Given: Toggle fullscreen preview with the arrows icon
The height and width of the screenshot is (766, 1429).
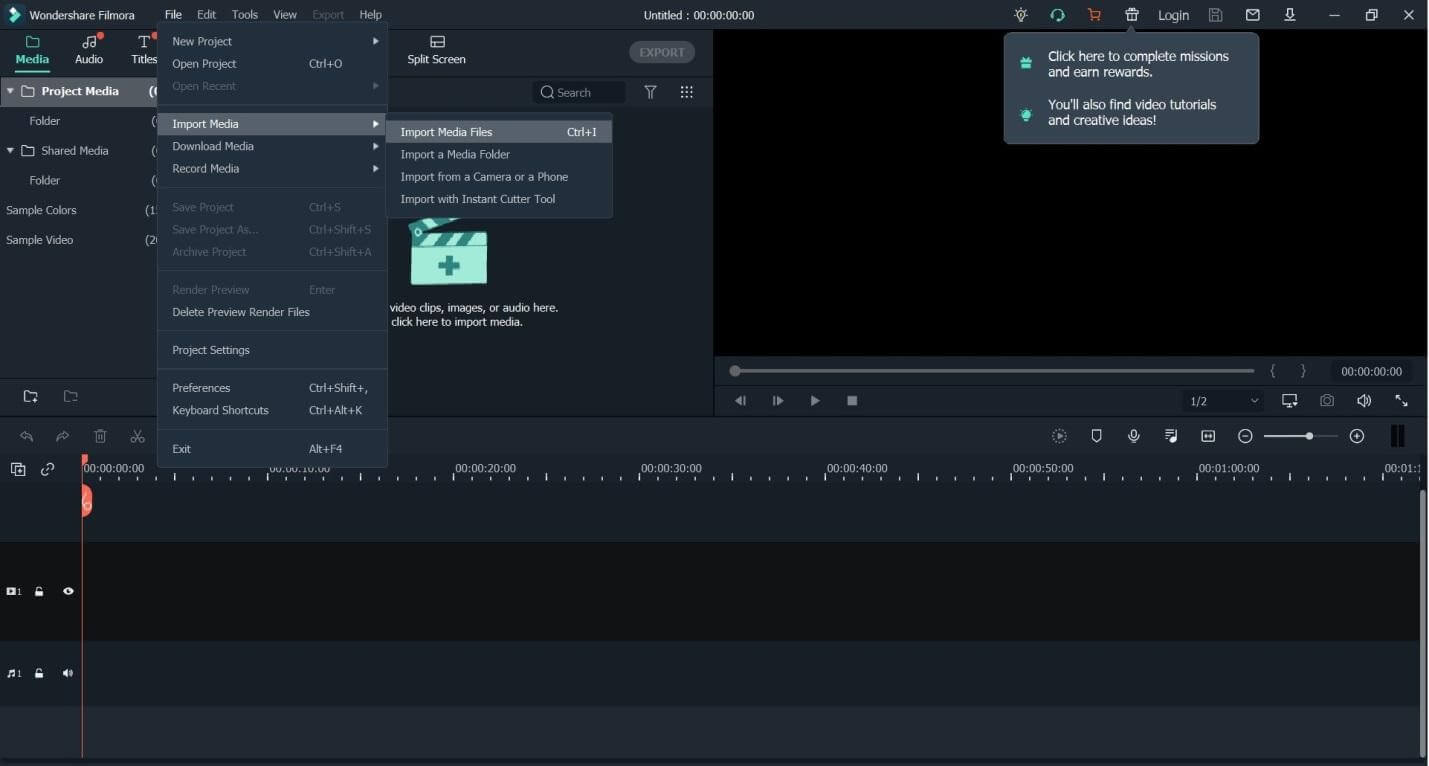Looking at the screenshot, I should pyautogui.click(x=1401, y=400).
